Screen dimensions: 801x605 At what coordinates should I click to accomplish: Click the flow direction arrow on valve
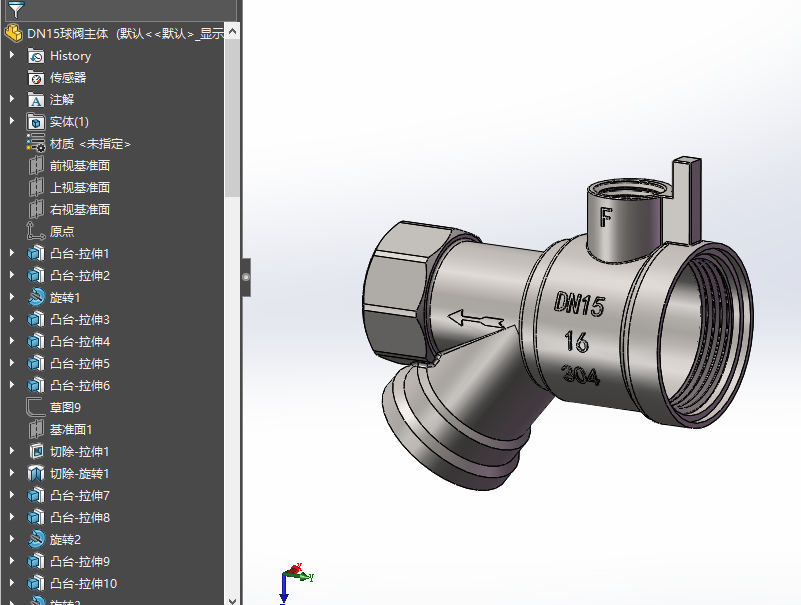click(x=476, y=319)
